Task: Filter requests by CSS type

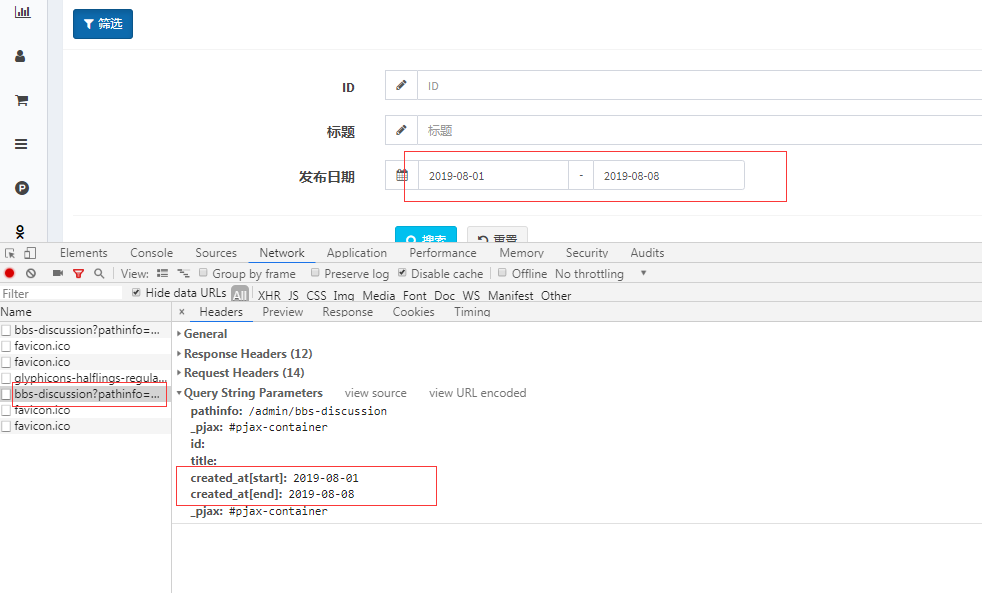Action: (x=316, y=295)
